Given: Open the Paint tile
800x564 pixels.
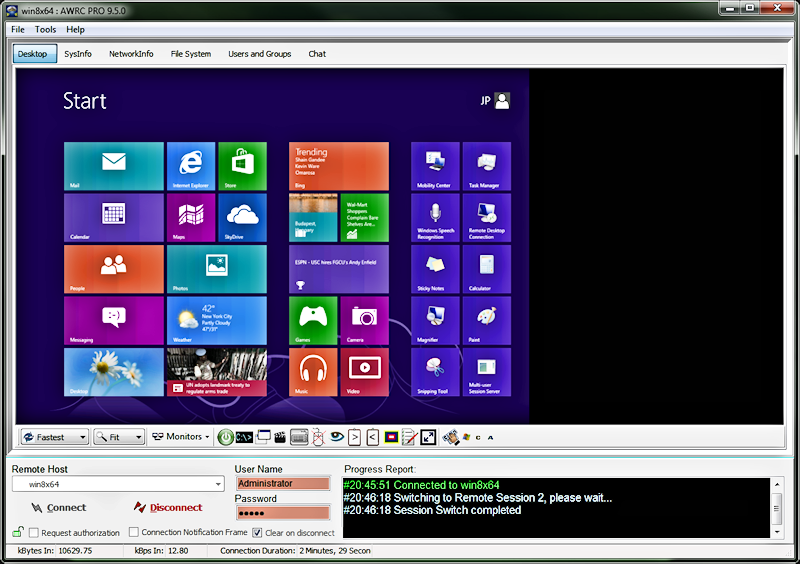Looking at the screenshot, I should point(487,321).
